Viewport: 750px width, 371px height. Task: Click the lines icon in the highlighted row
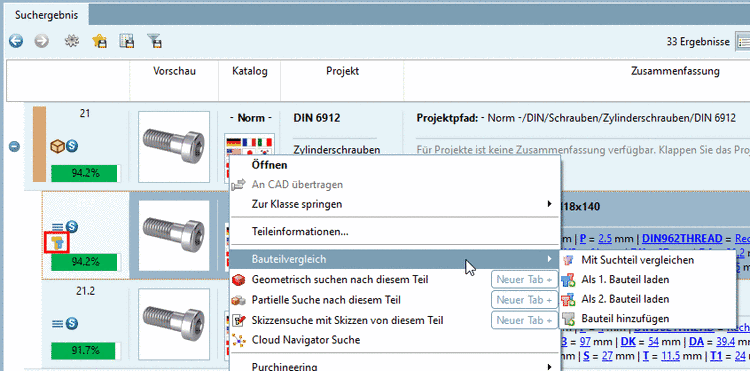coord(57,226)
